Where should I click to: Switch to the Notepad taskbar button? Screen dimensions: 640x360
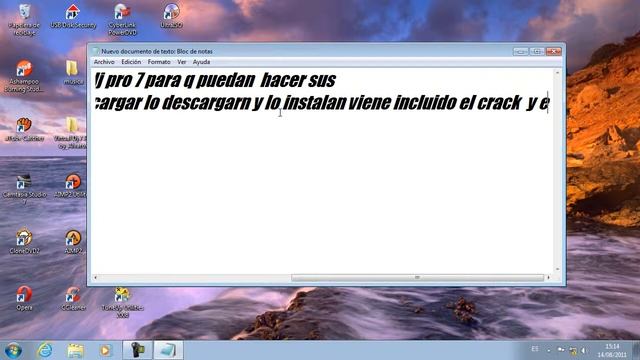168,350
